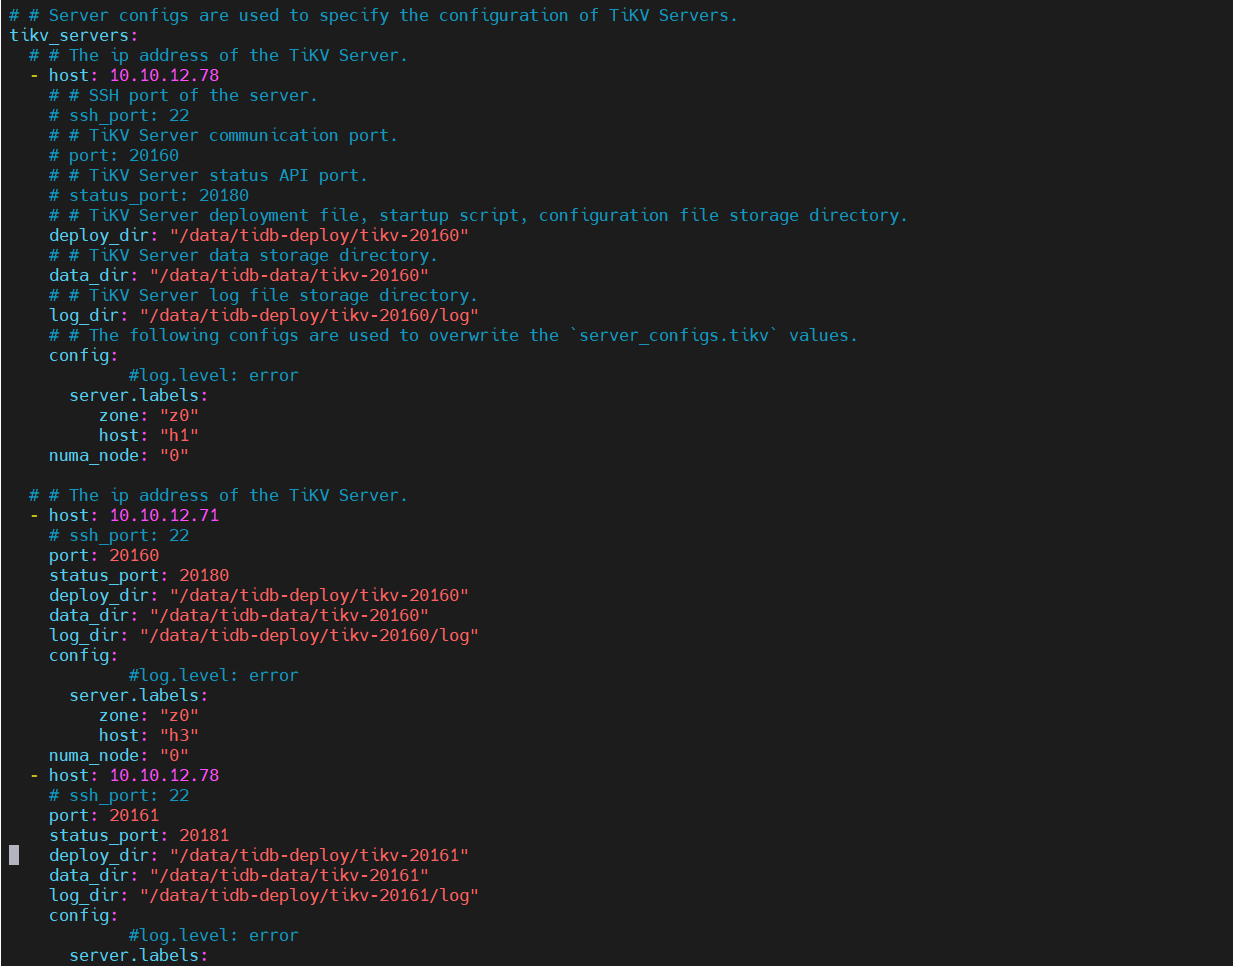Click the deploy_dir path tikv-20161
This screenshot has height=966, width=1233.
[x=319, y=856]
